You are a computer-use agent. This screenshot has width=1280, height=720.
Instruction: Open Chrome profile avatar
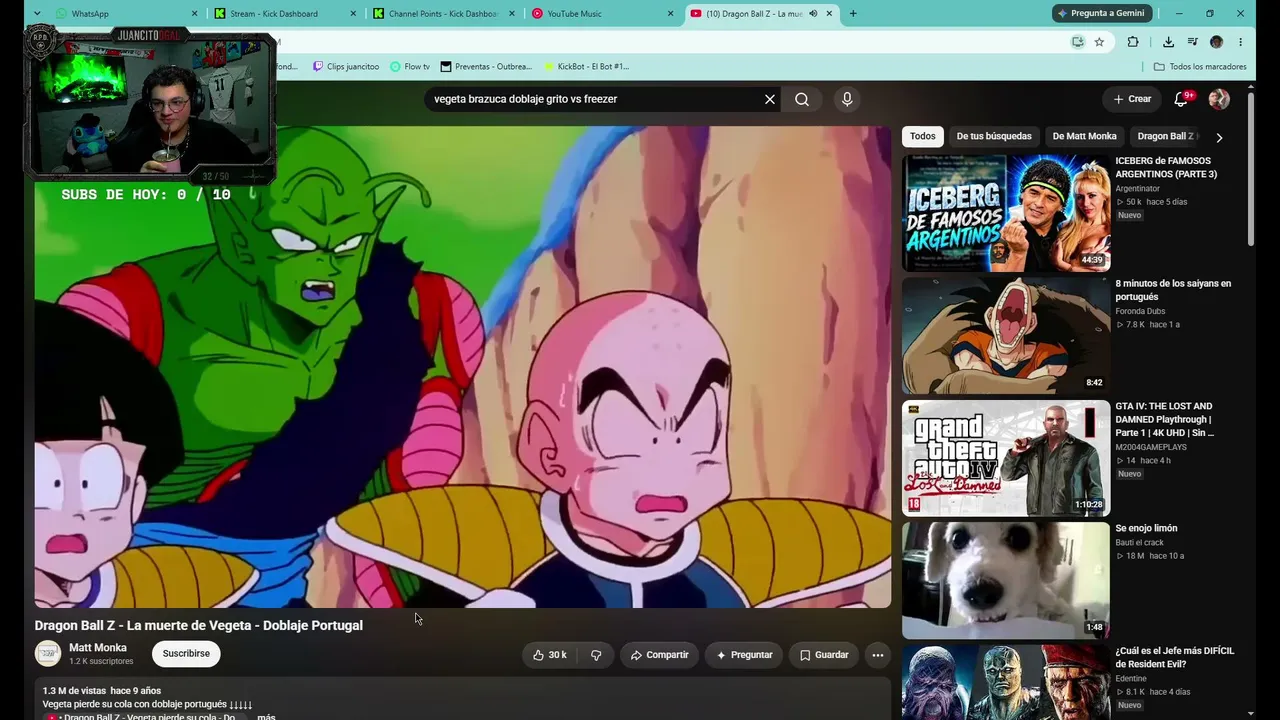pos(1216,42)
